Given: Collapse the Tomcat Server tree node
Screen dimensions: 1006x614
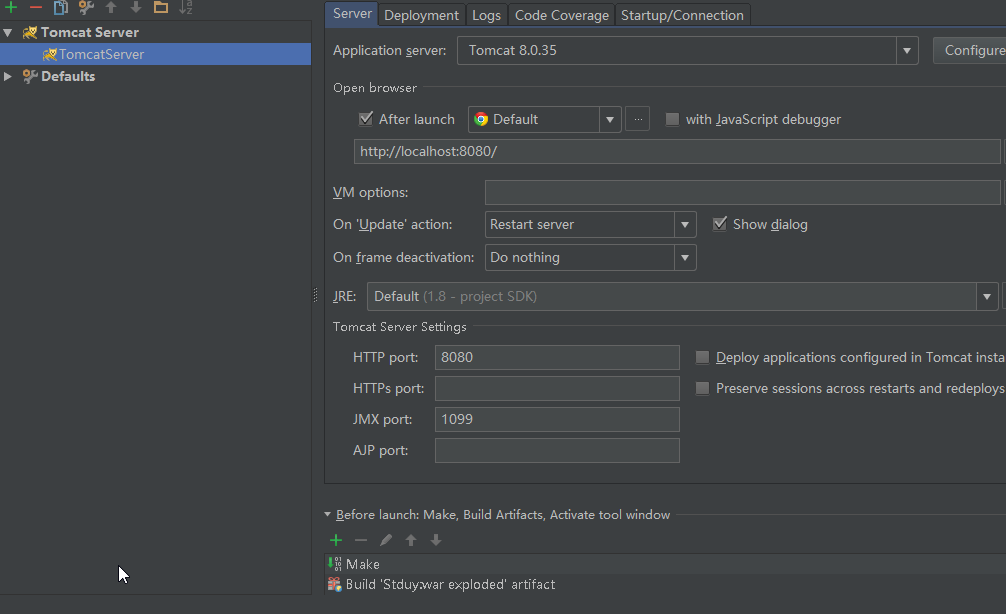Looking at the screenshot, I should [8, 32].
